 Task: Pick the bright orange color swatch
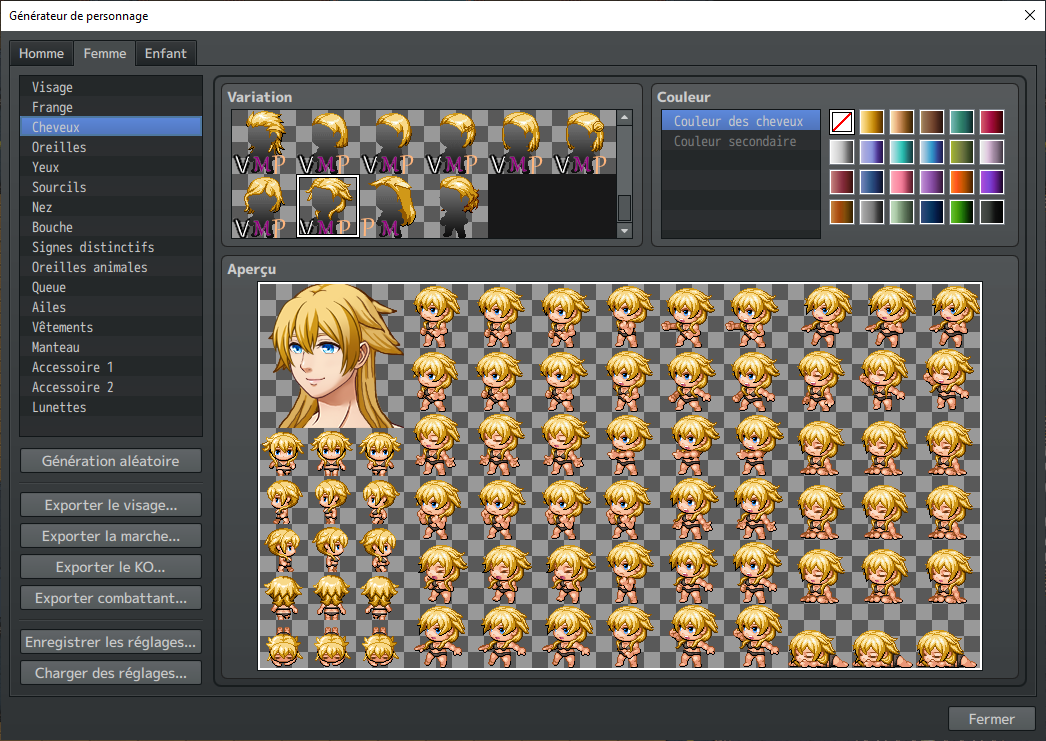(x=962, y=182)
